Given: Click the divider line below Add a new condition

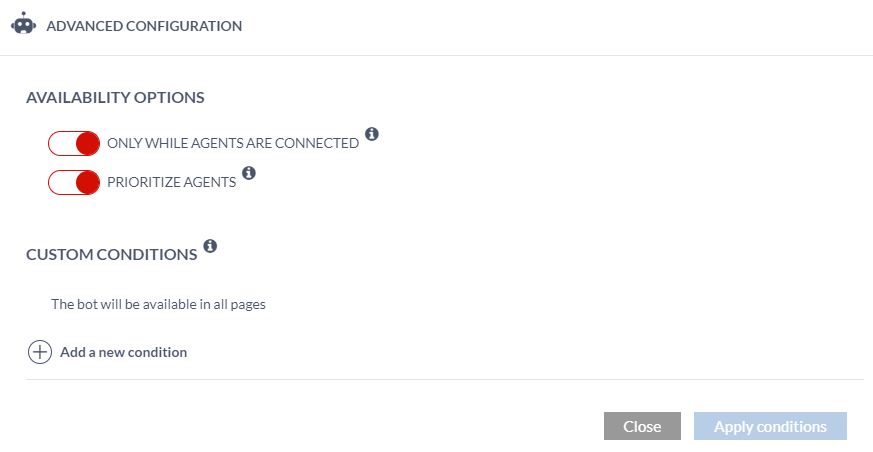Looking at the screenshot, I should click(x=444, y=379).
